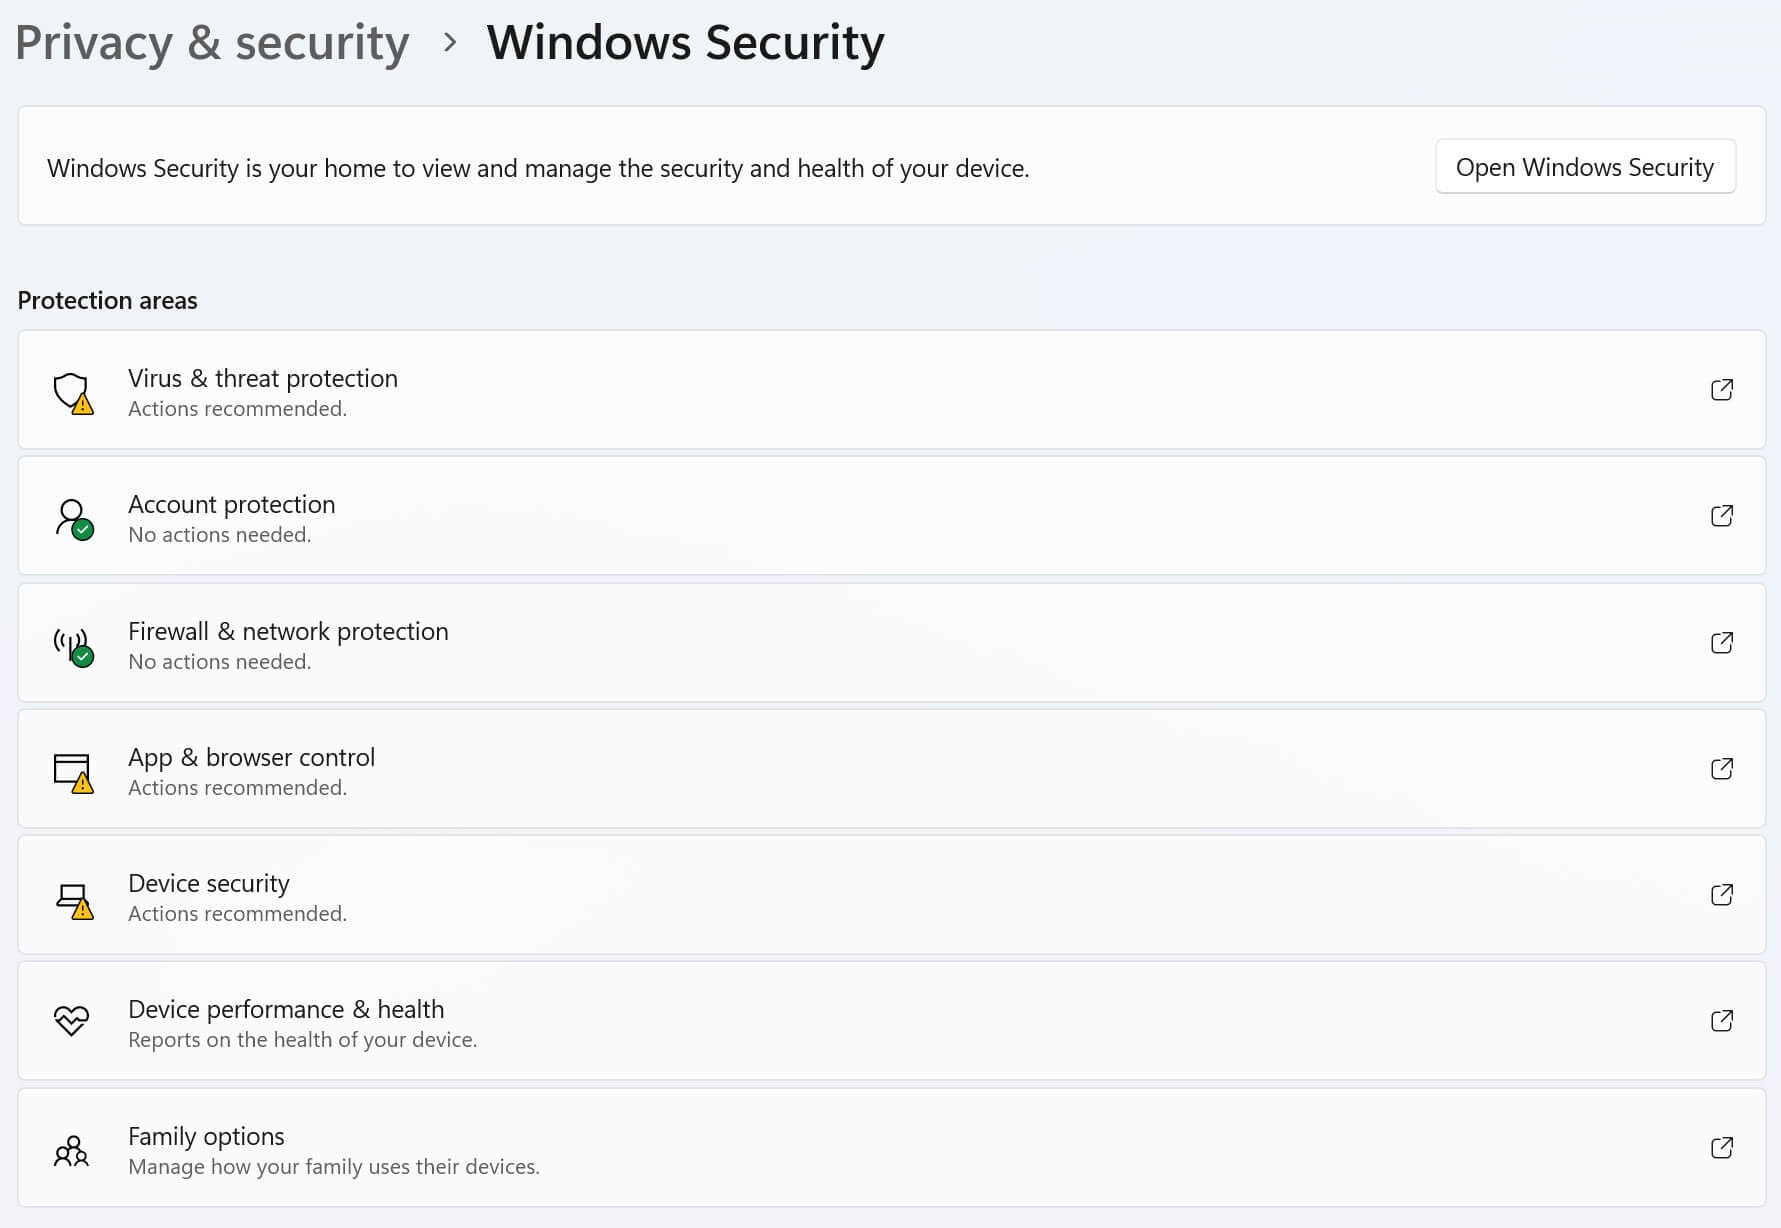Select the Family options title text

click(206, 1136)
